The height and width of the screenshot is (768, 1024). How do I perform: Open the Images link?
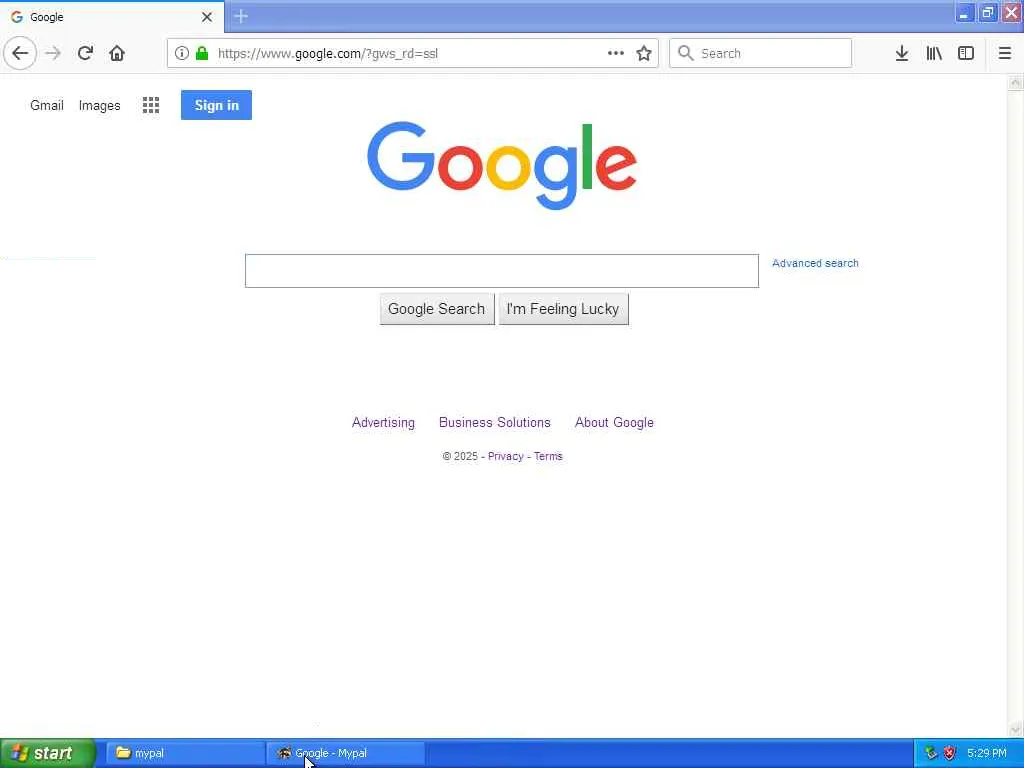point(99,105)
